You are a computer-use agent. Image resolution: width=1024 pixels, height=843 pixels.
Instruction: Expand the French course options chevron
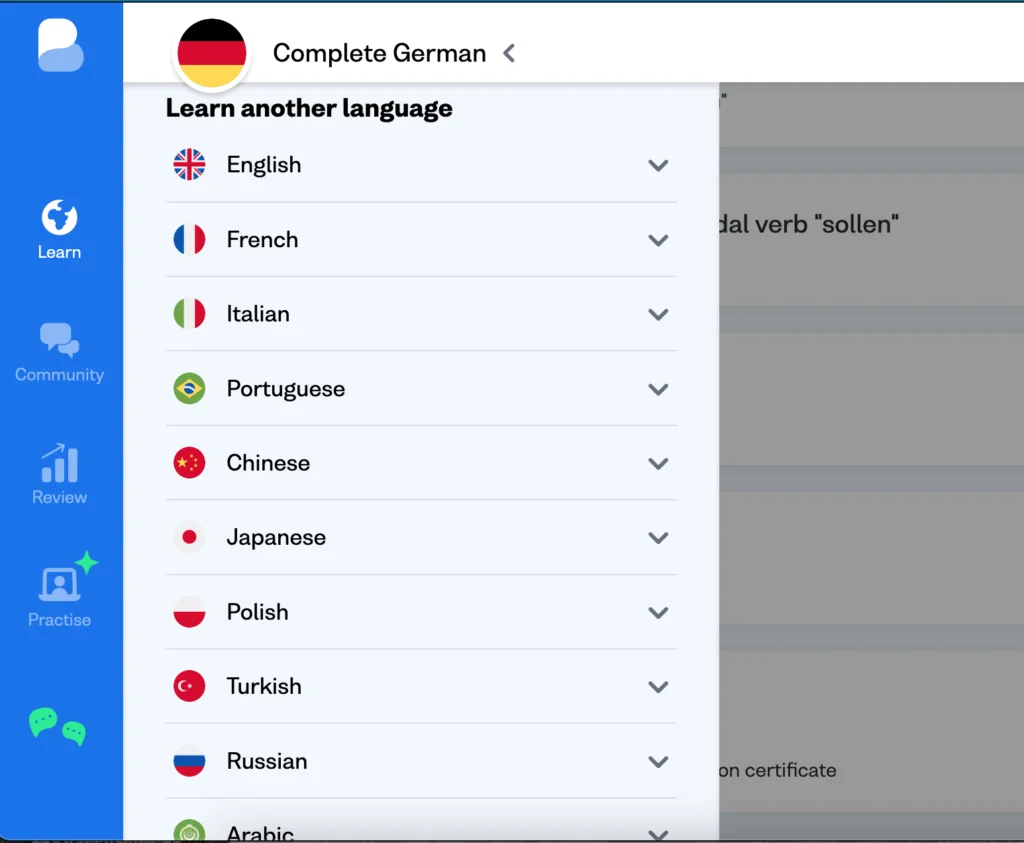657,240
